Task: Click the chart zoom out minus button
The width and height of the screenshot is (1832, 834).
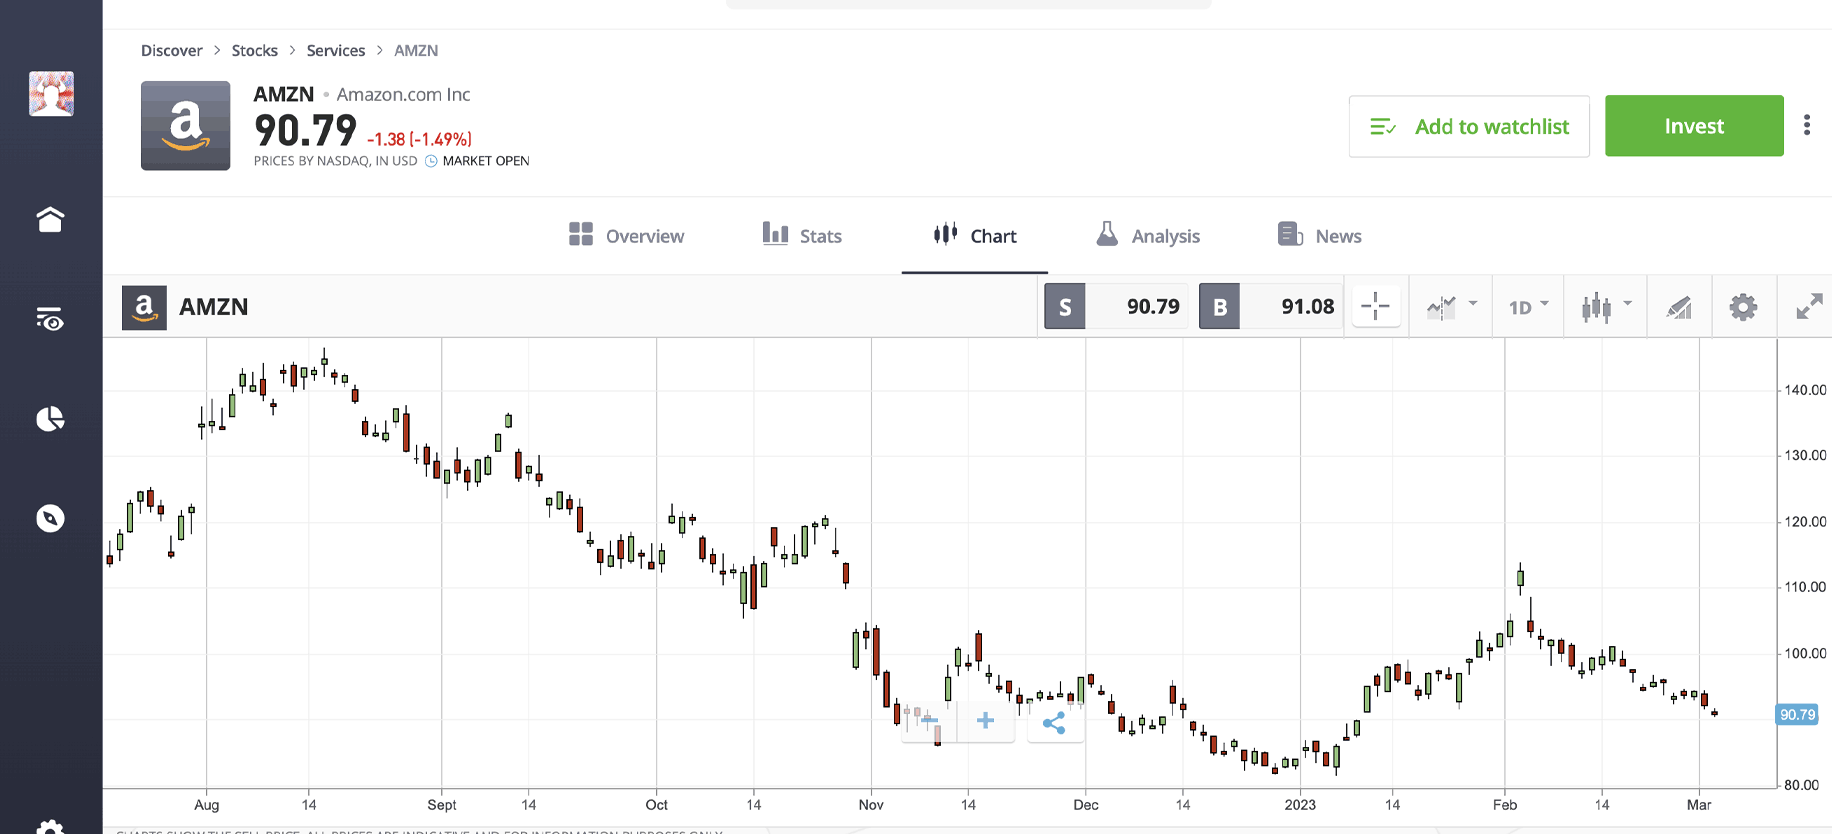Action: tap(929, 721)
